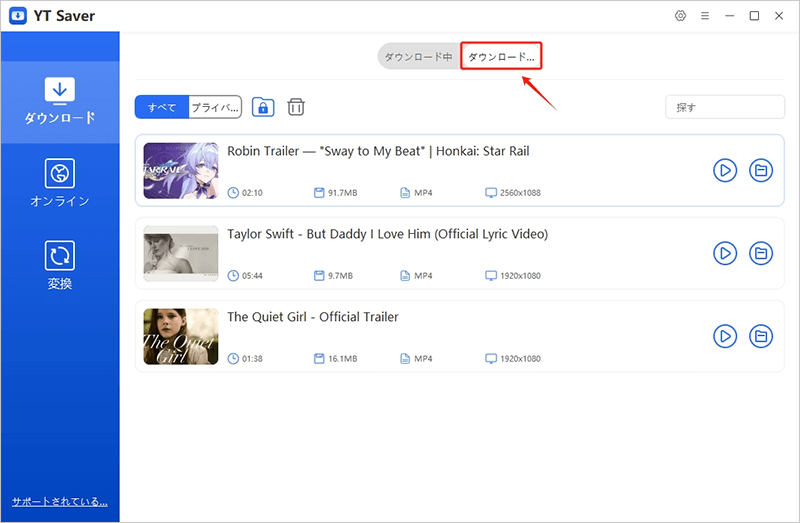Open the settings gear icon
Screen dimensions: 800x523
[x=681, y=16]
